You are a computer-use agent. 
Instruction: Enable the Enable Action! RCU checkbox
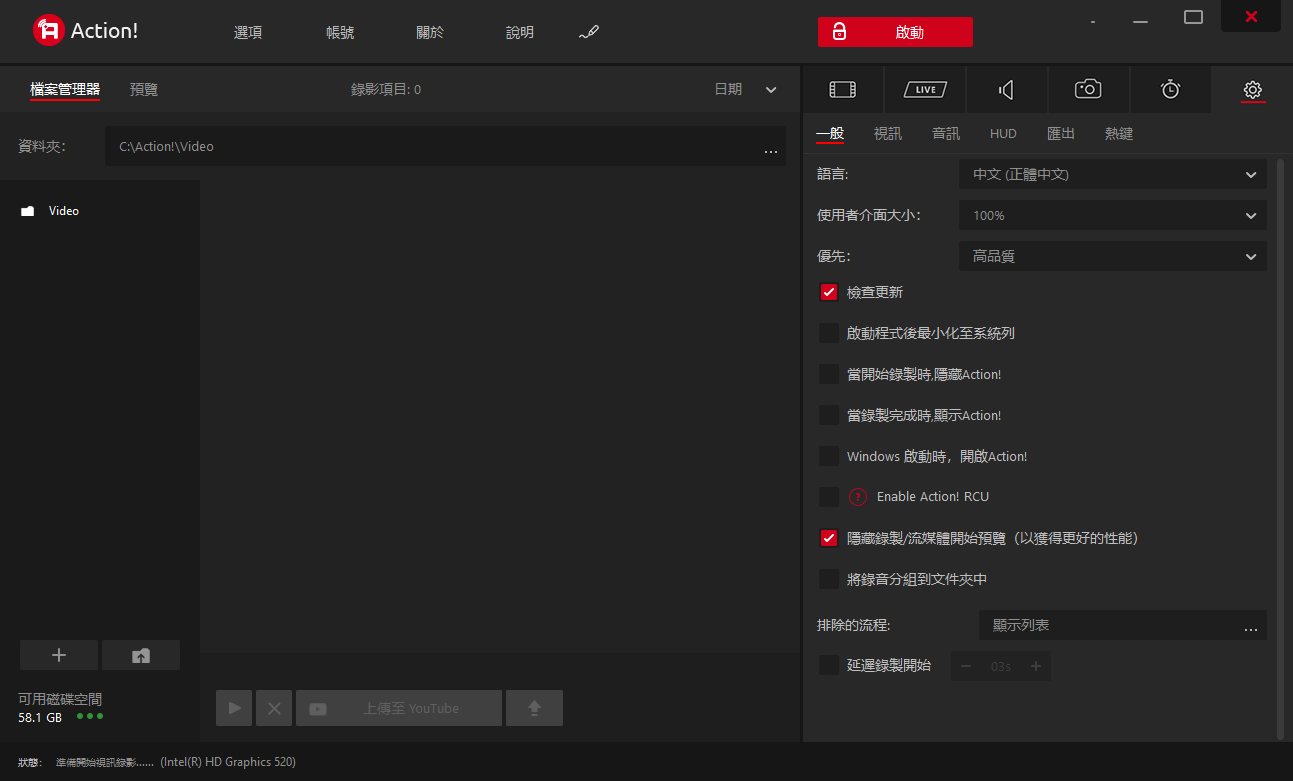(x=829, y=497)
